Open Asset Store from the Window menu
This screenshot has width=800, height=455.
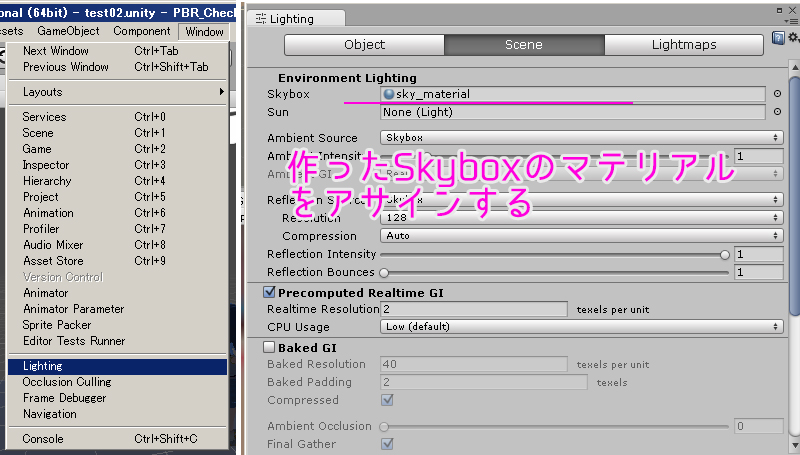point(117,261)
